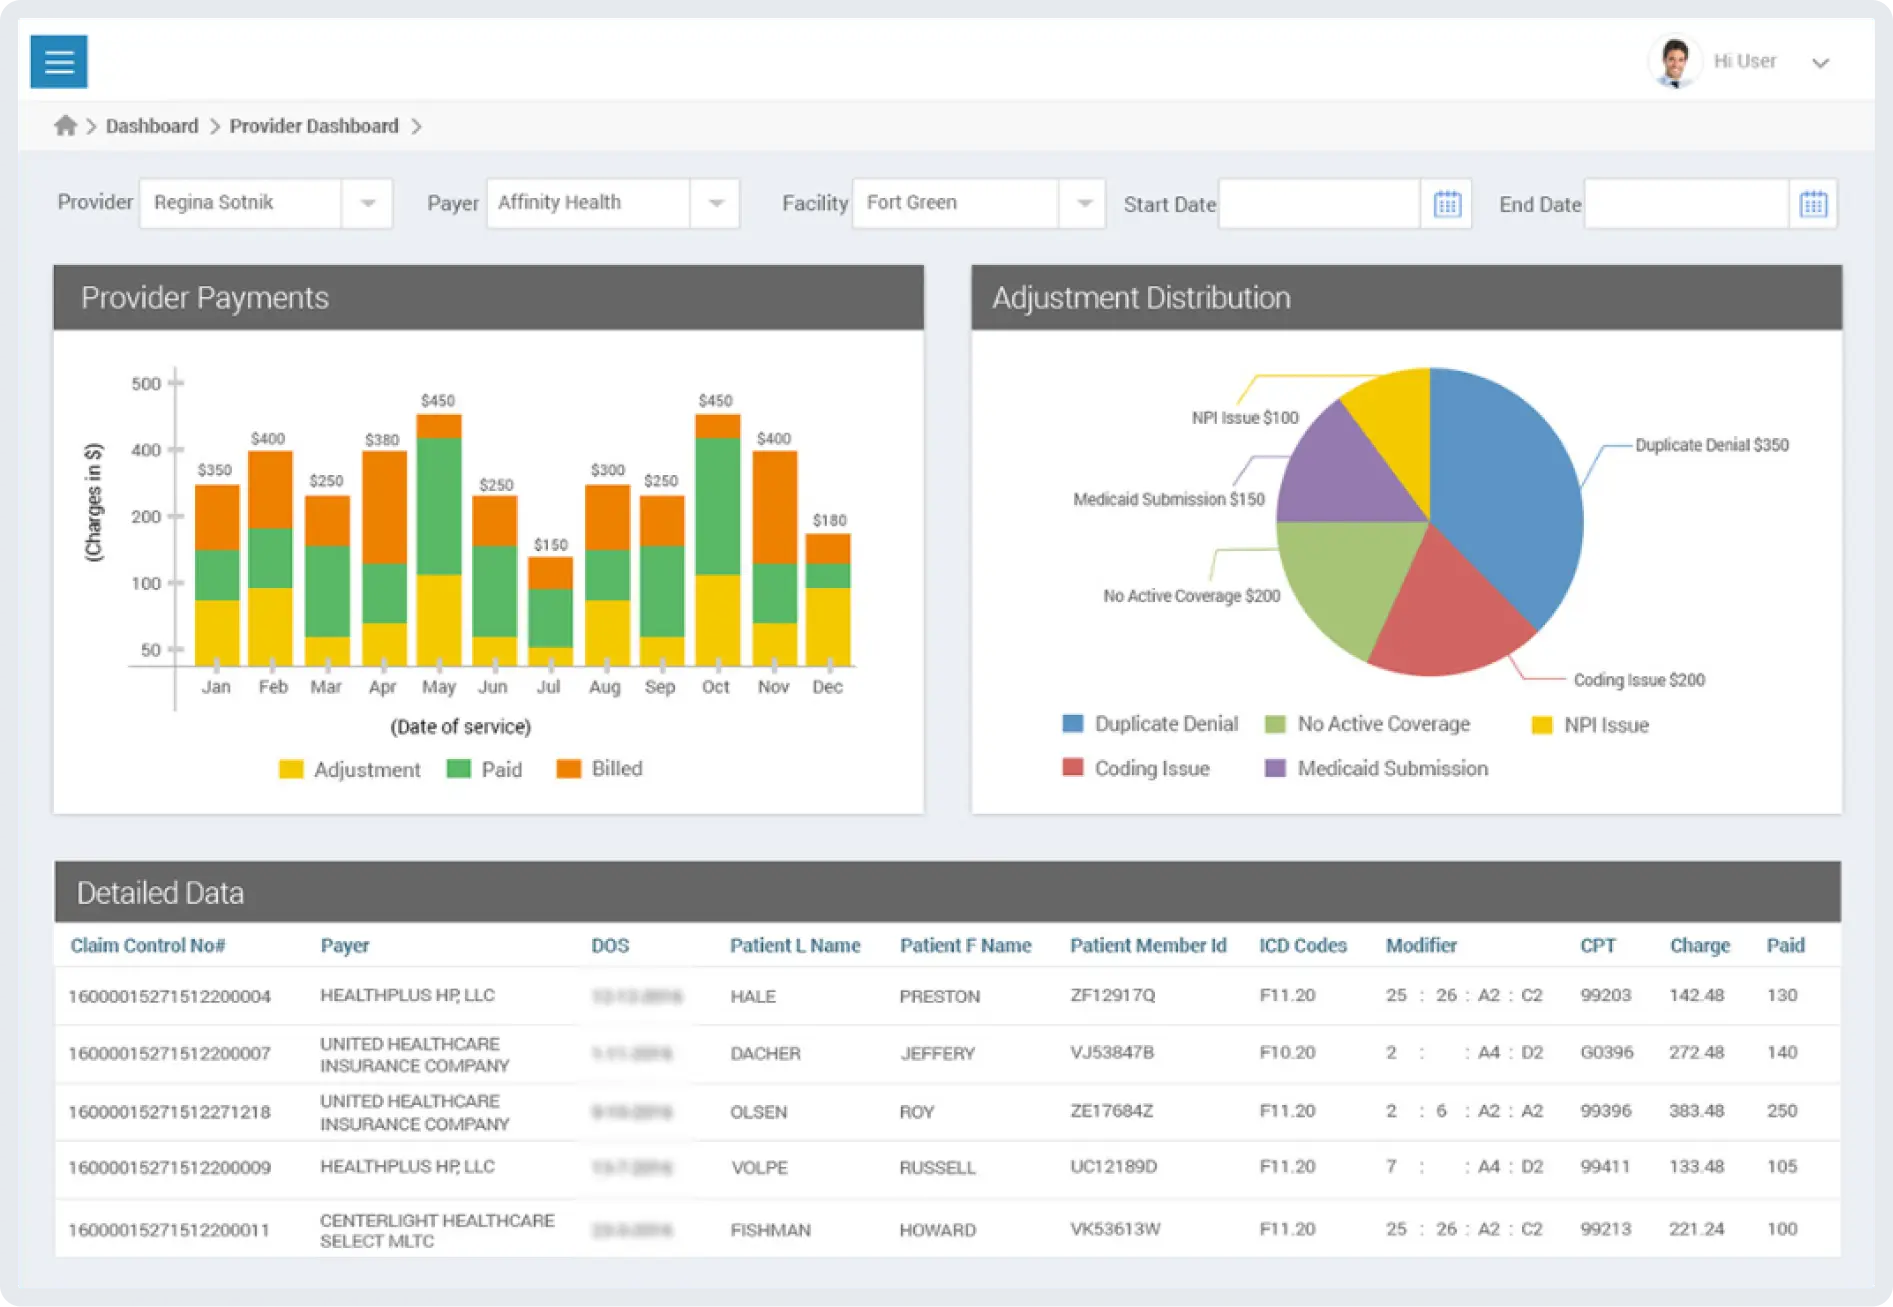1893x1307 pixels.
Task: Go to Dashboard breadcrumb
Action: [x=152, y=126]
